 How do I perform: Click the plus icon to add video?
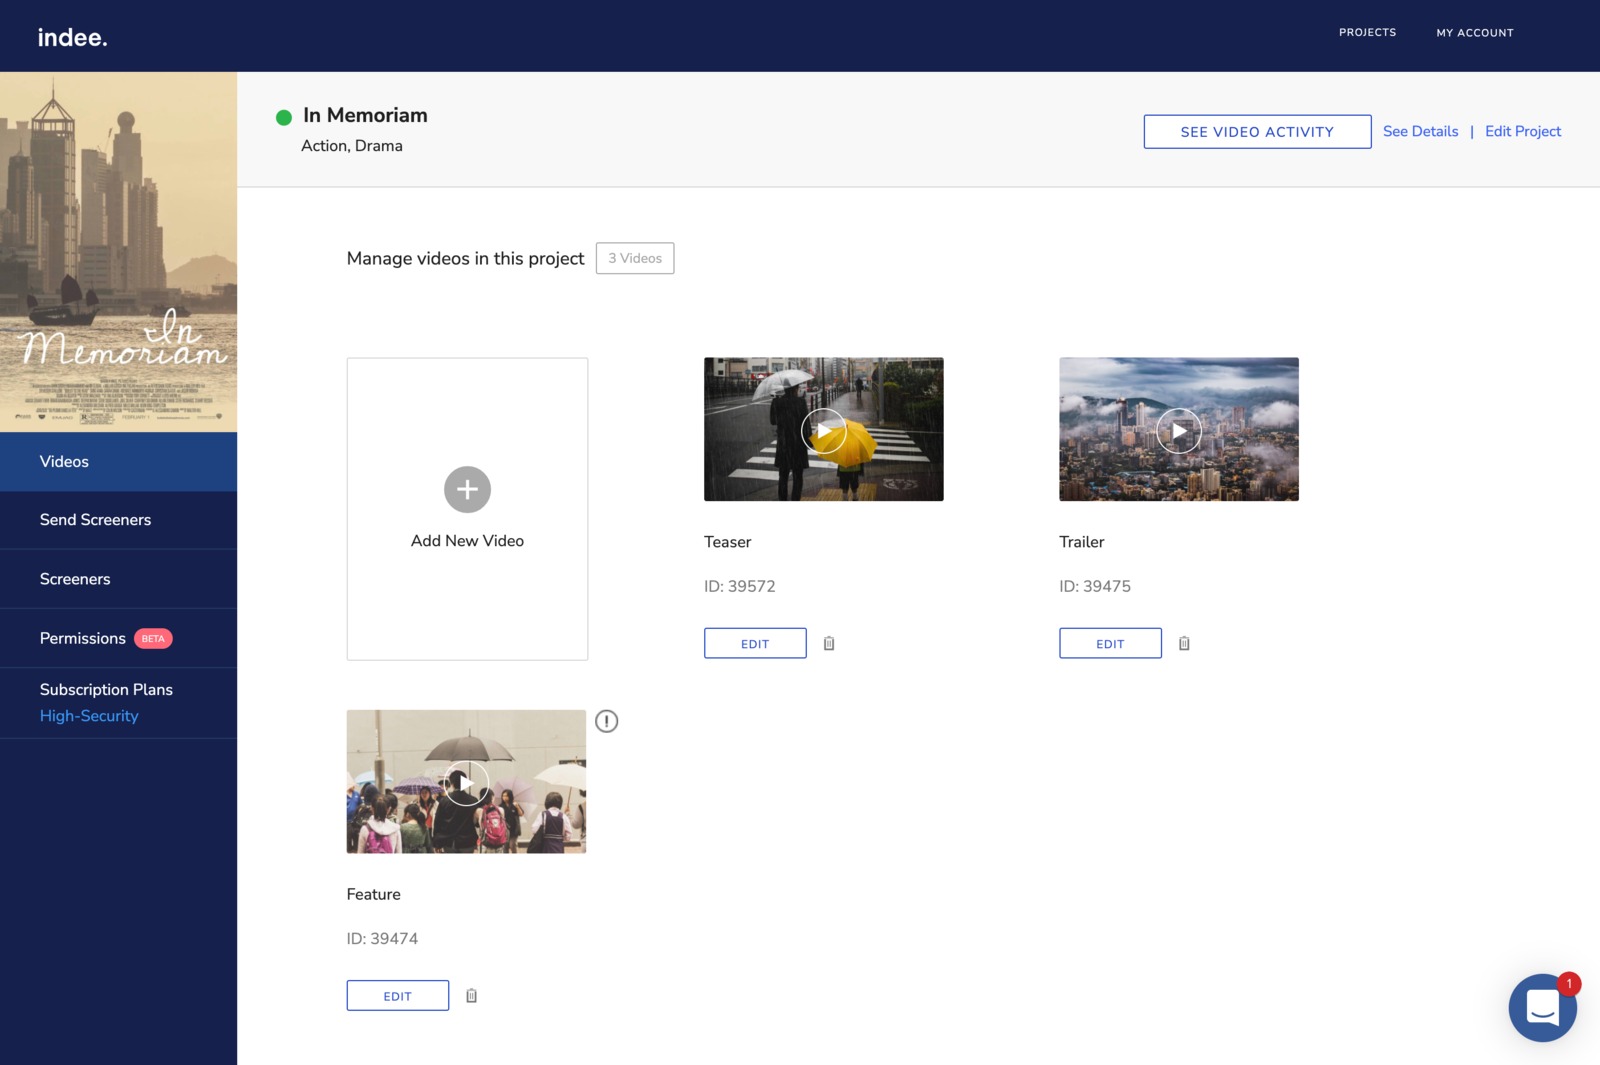(467, 489)
